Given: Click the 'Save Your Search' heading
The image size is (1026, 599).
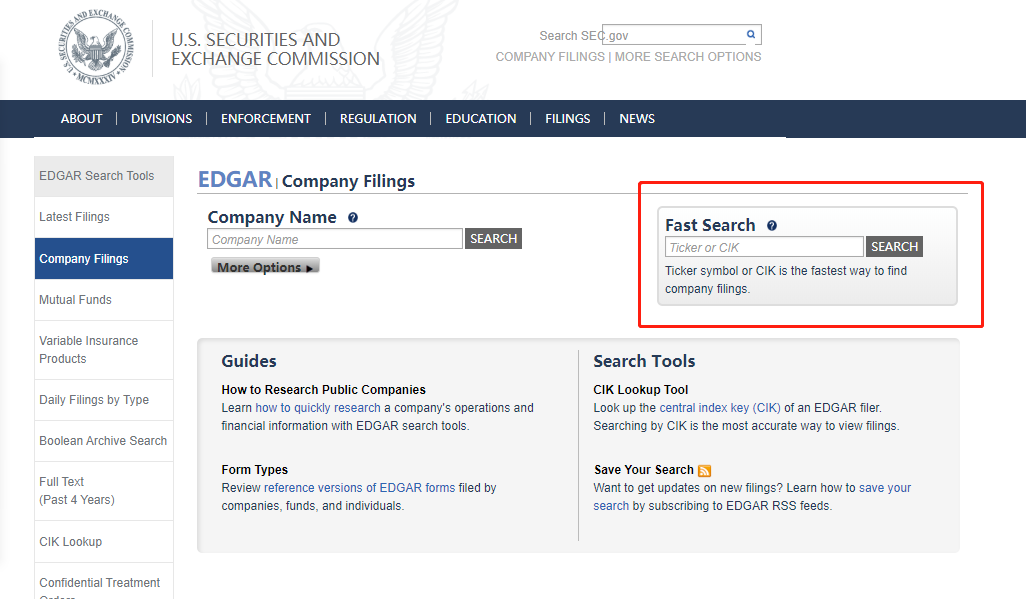Looking at the screenshot, I should pos(644,469).
